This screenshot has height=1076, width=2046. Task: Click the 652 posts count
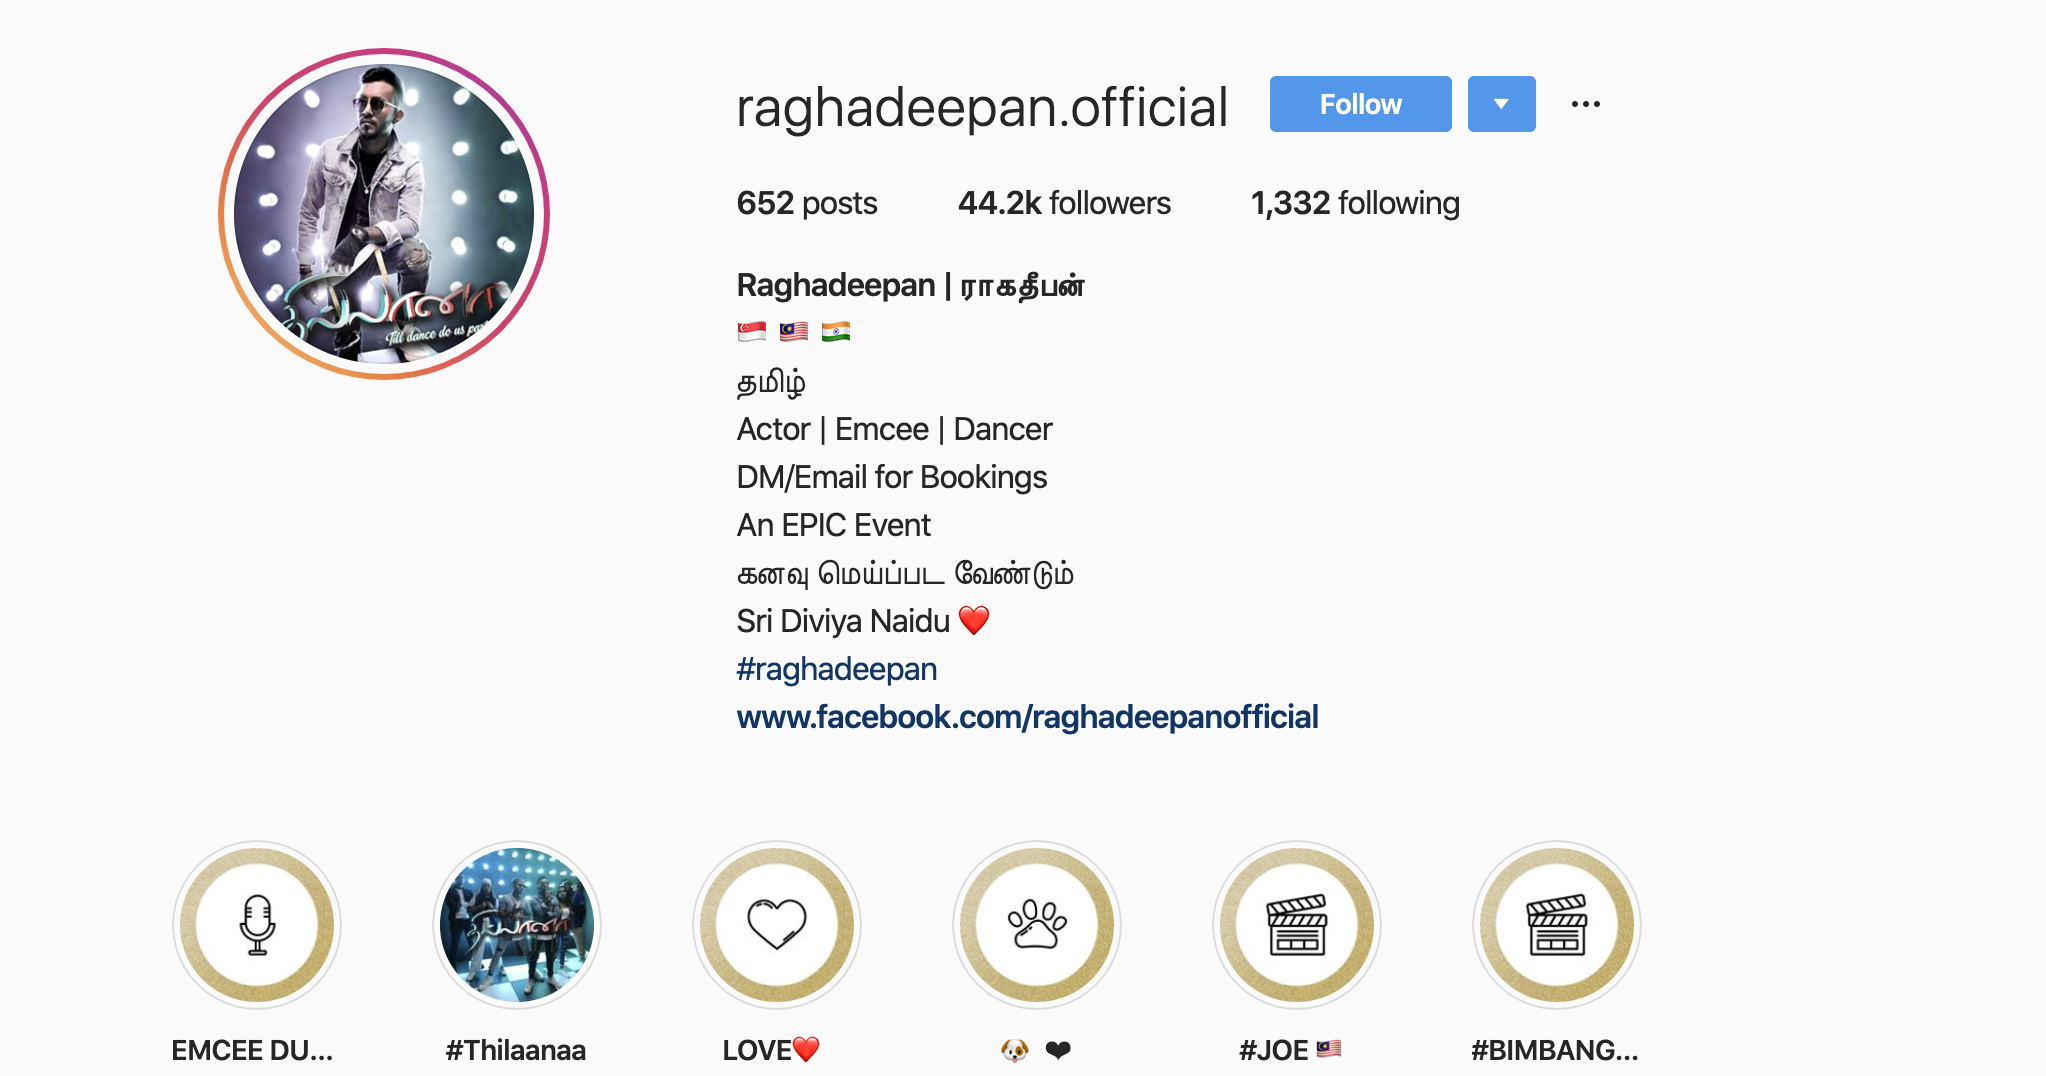pos(807,203)
